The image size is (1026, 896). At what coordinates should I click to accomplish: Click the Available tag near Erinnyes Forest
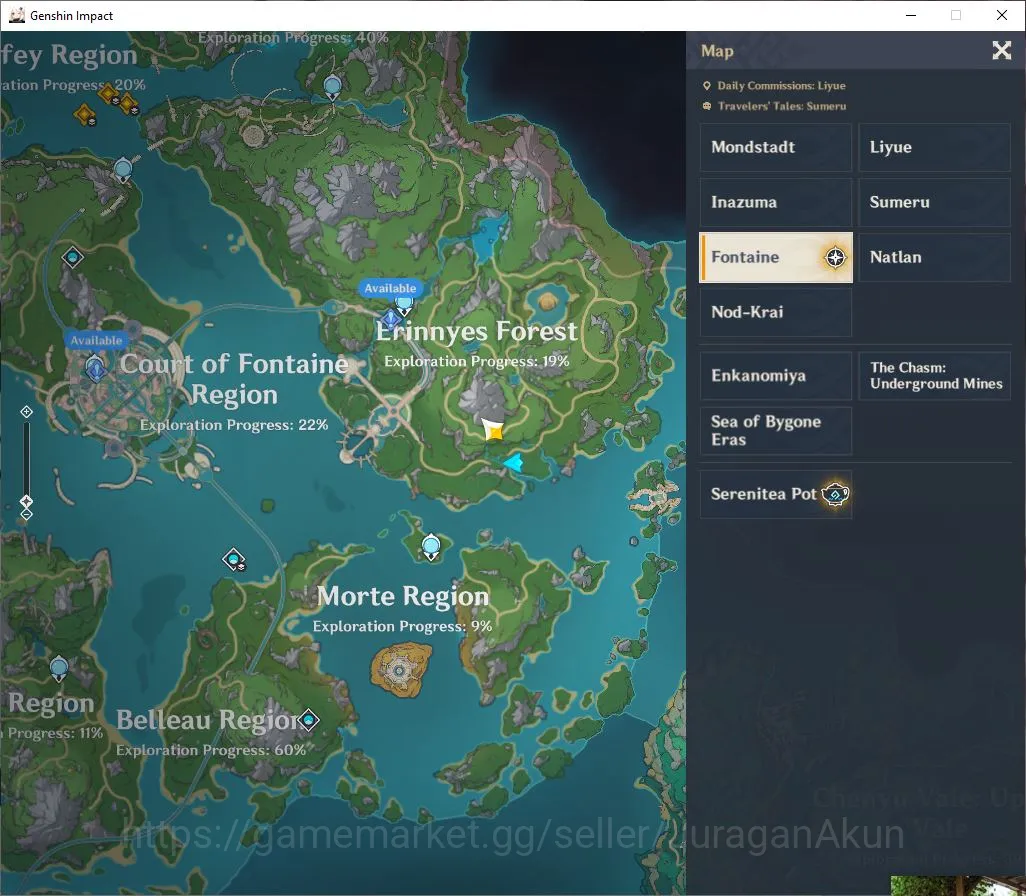pyautogui.click(x=390, y=288)
